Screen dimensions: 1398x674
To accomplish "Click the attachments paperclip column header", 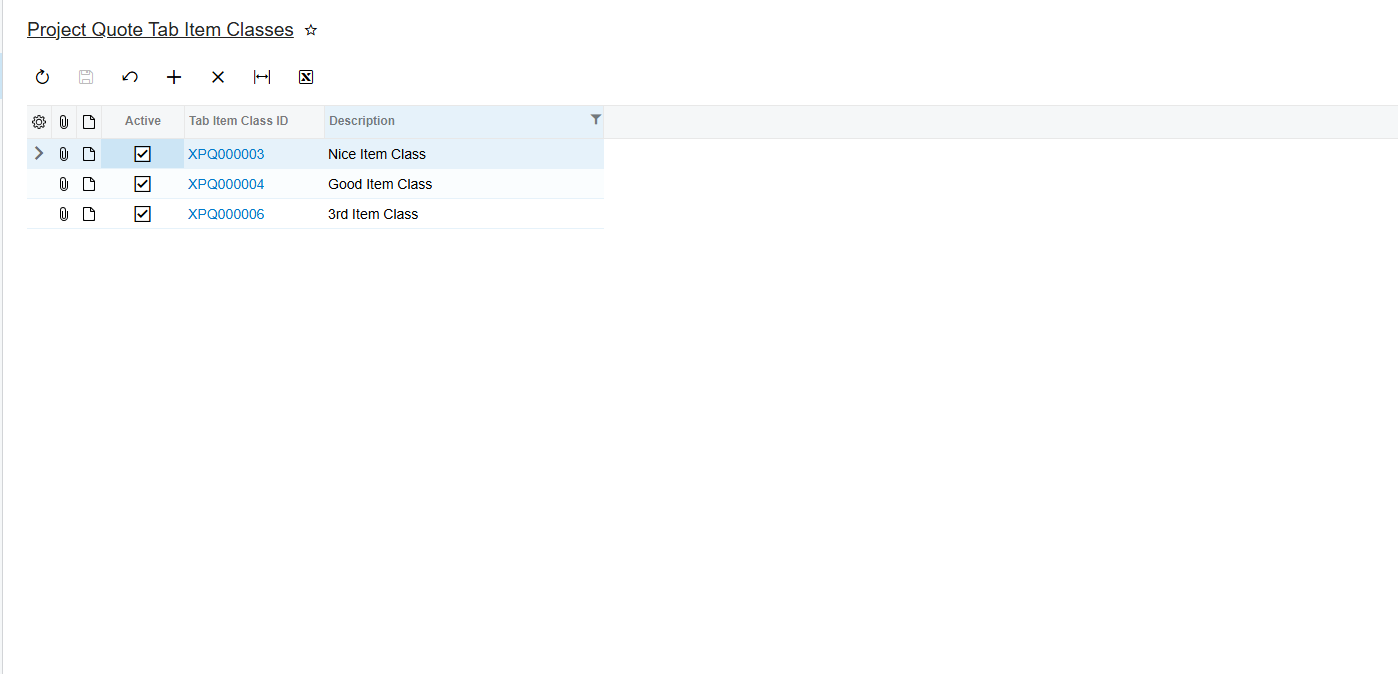I will point(64,122).
